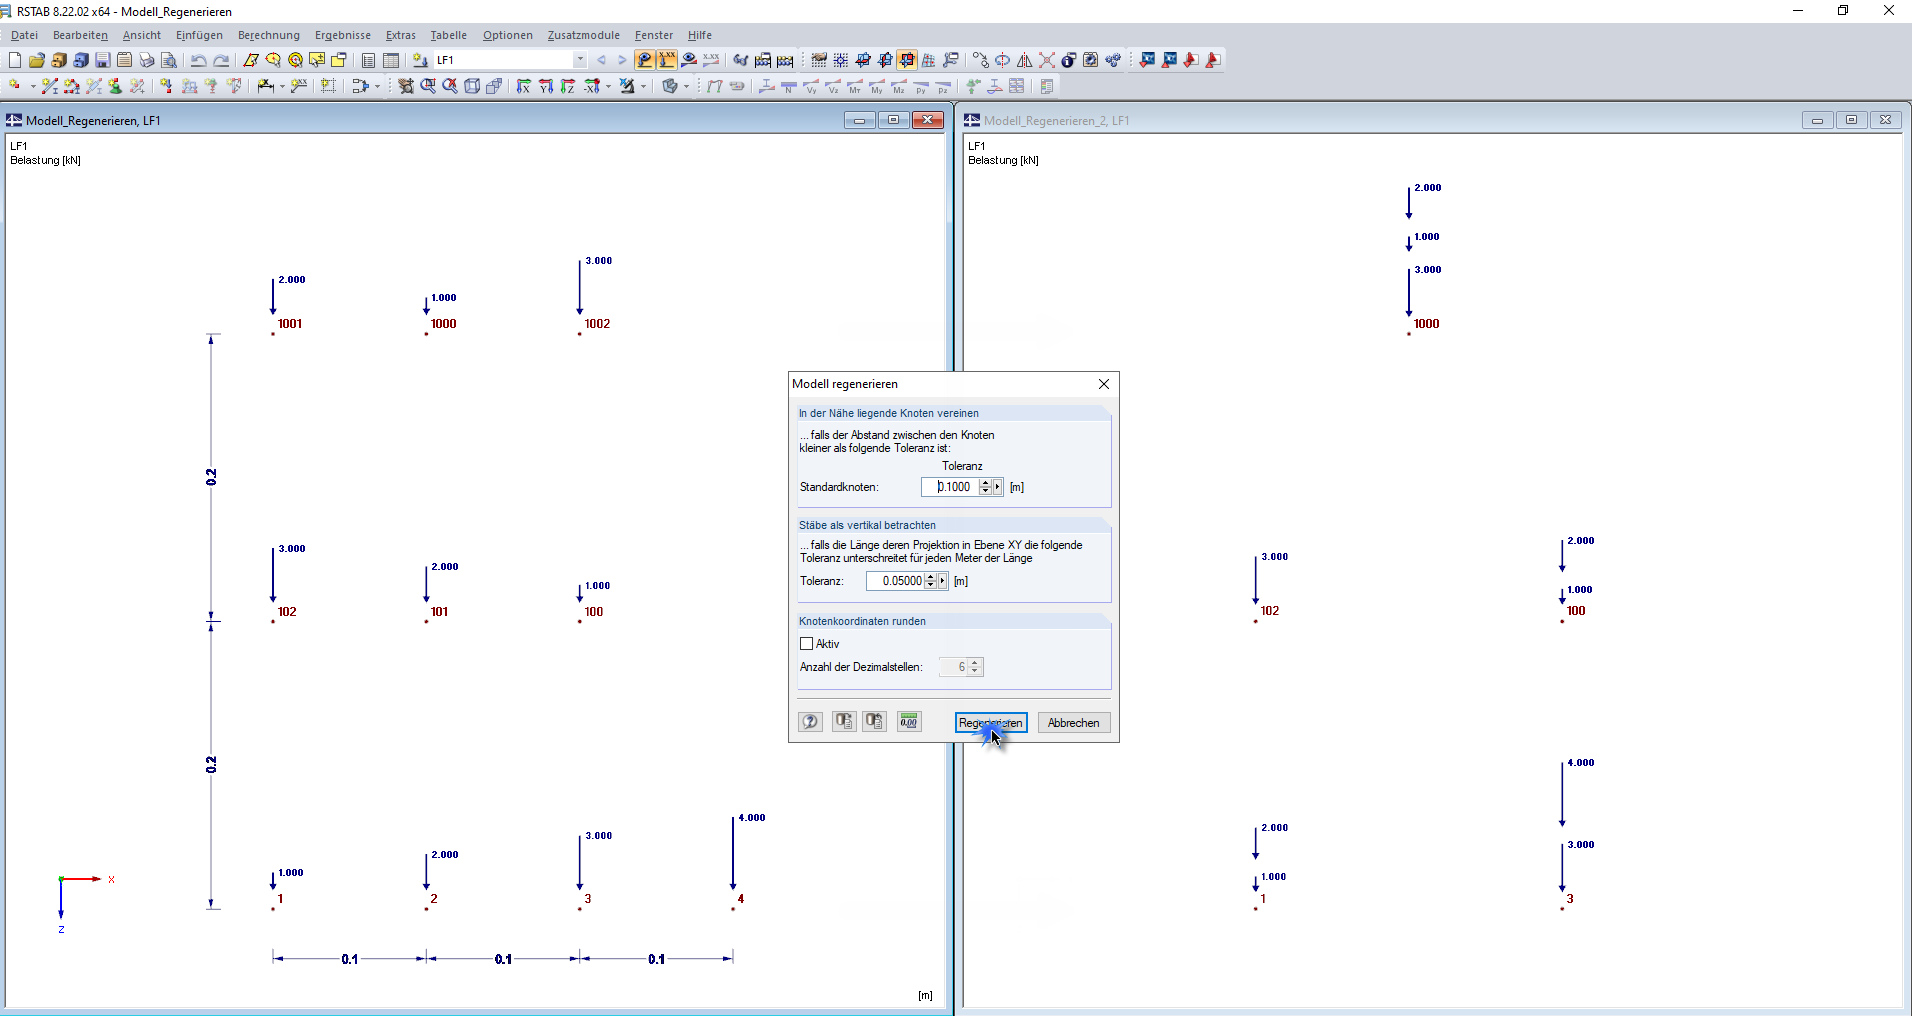Screen dimensions: 1912x1016
Task: Enable the Aktiv checkbox
Action: click(806, 644)
